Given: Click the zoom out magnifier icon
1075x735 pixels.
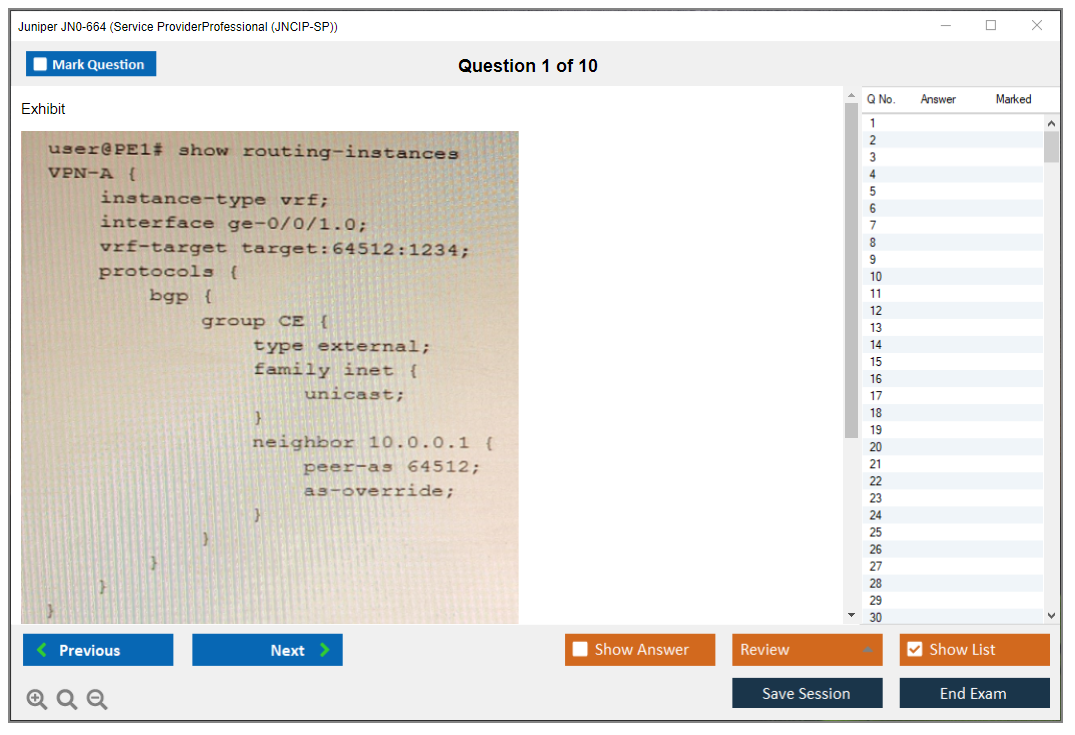Looking at the screenshot, I should click(97, 700).
